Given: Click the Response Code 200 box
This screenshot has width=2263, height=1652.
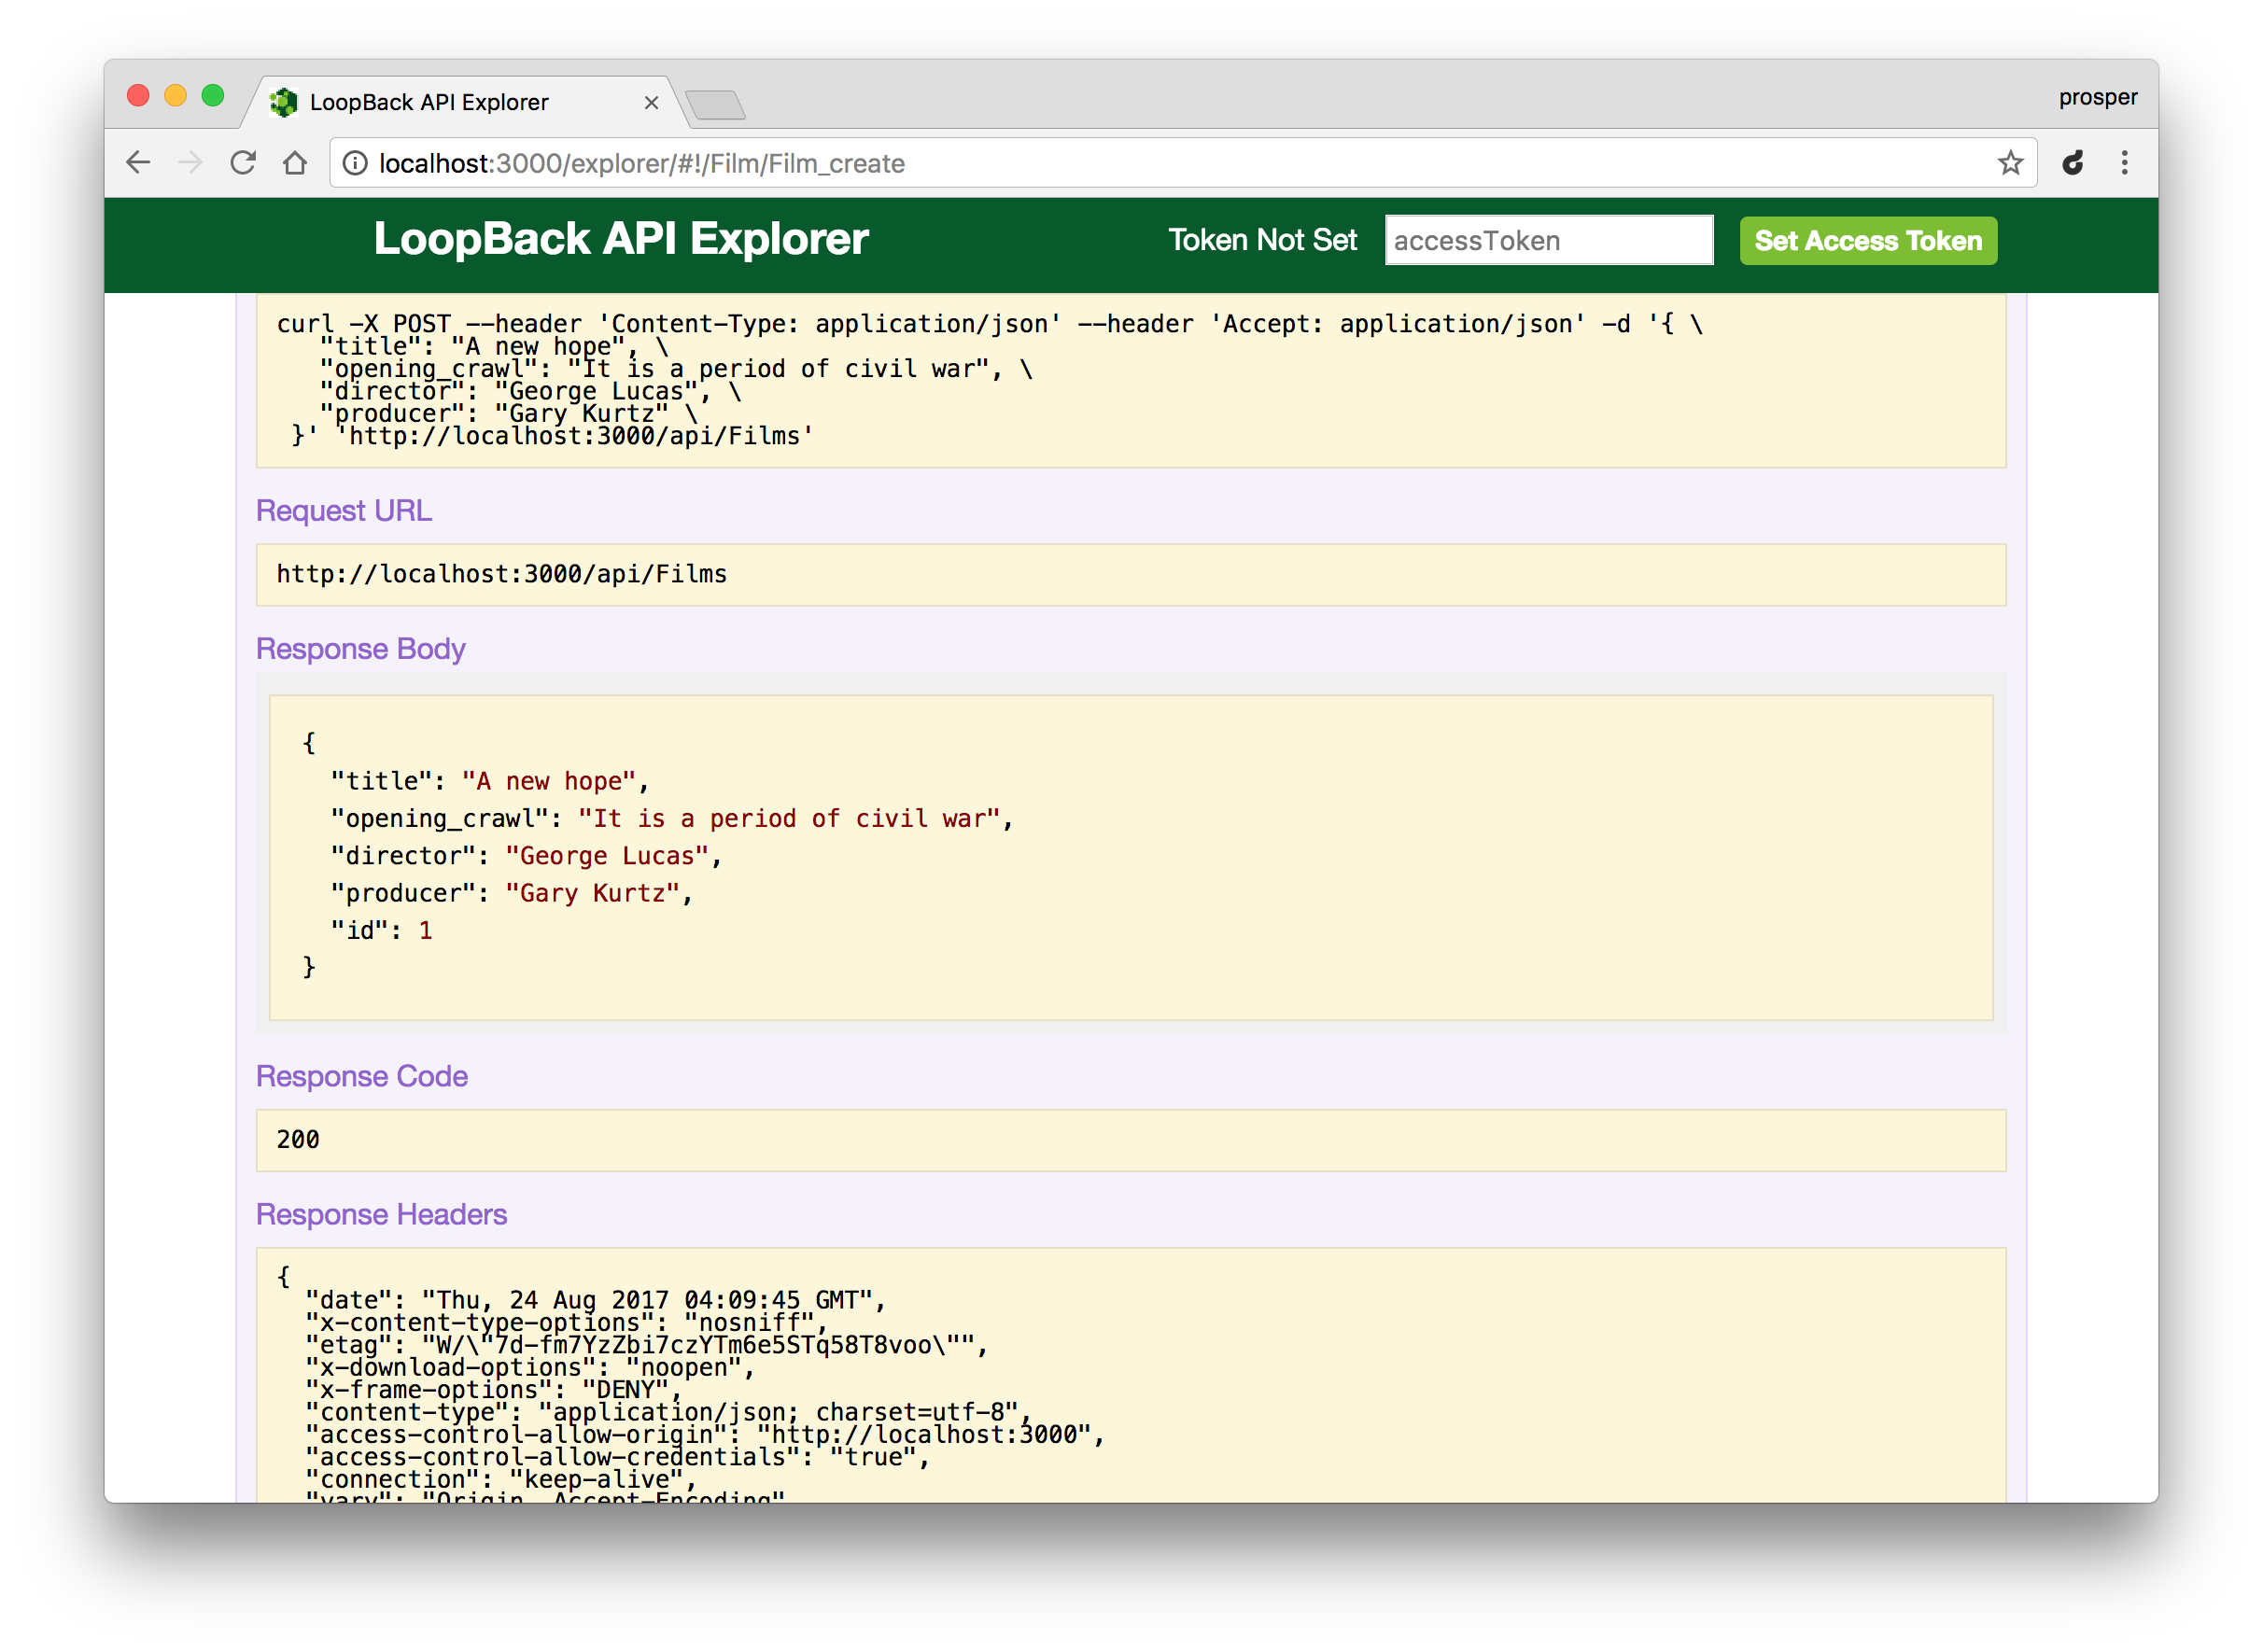Looking at the screenshot, I should pyautogui.click(x=1130, y=1140).
